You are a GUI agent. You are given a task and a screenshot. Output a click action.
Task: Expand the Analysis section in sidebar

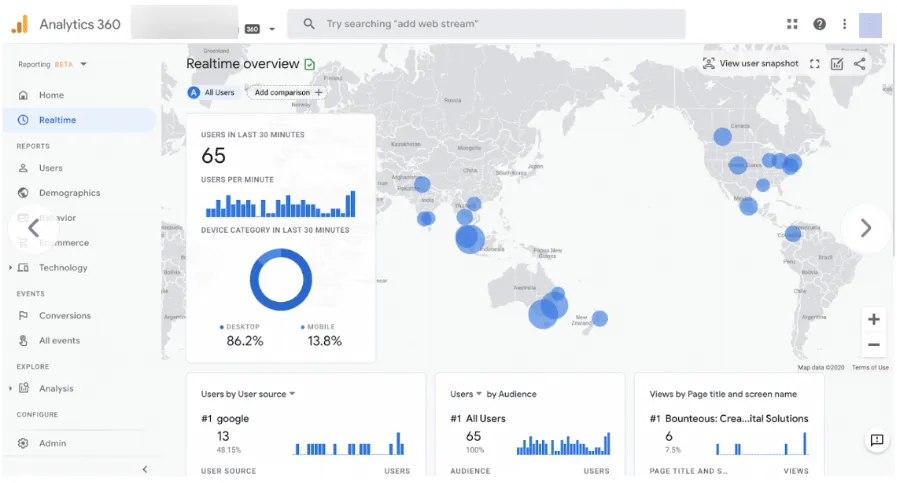(x=11, y=389)
